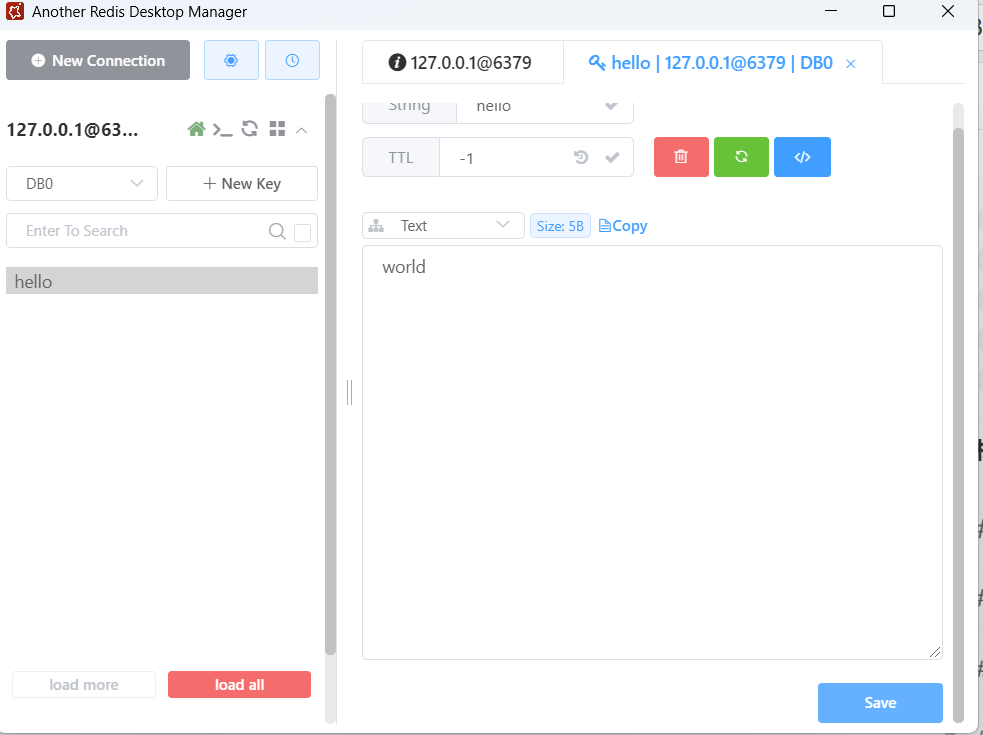This screenshot has height=735, width=983.
Task: Click the load more button
Action: 84,685
